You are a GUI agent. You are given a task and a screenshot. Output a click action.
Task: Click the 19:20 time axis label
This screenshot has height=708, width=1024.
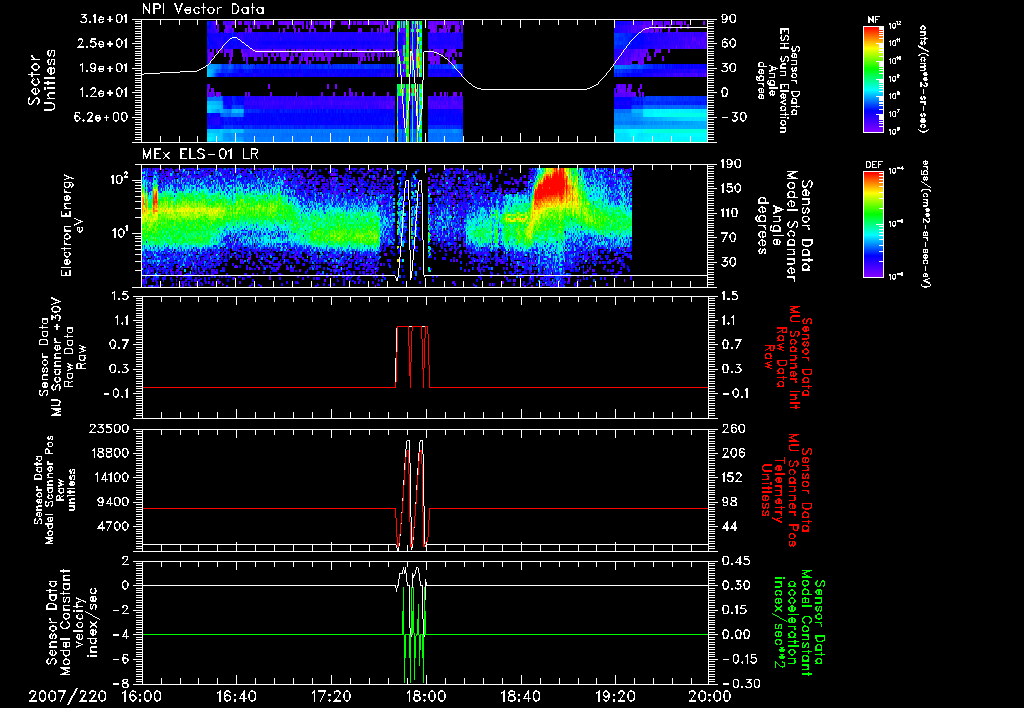pos(615,696)
